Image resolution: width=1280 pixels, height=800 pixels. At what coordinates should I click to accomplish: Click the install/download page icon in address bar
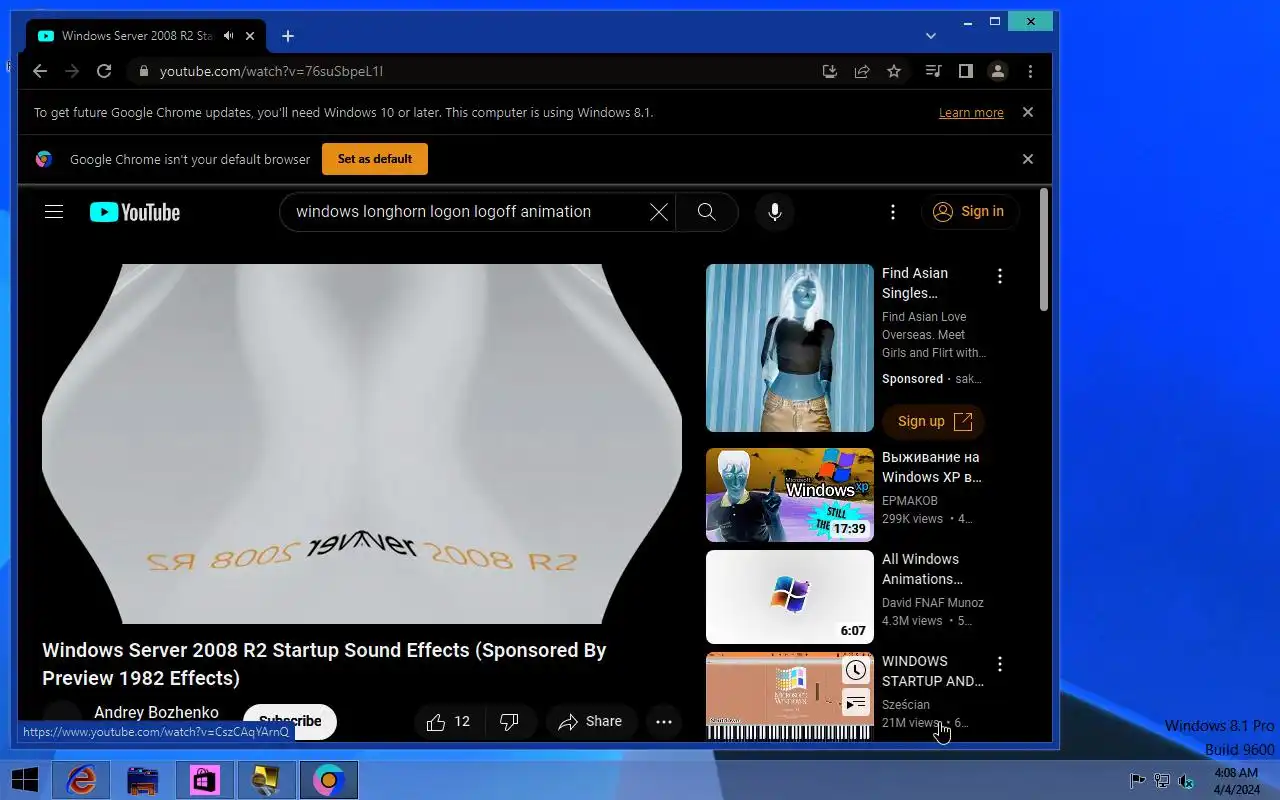click(829, 71)
